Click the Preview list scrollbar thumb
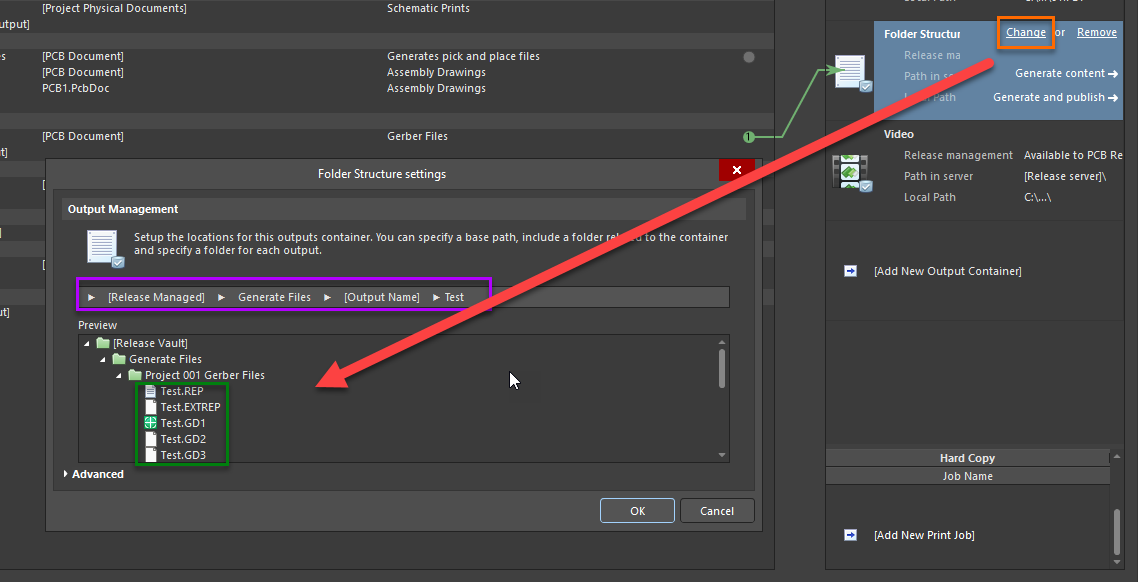1138x582 pixels. [x=721, y=369]
